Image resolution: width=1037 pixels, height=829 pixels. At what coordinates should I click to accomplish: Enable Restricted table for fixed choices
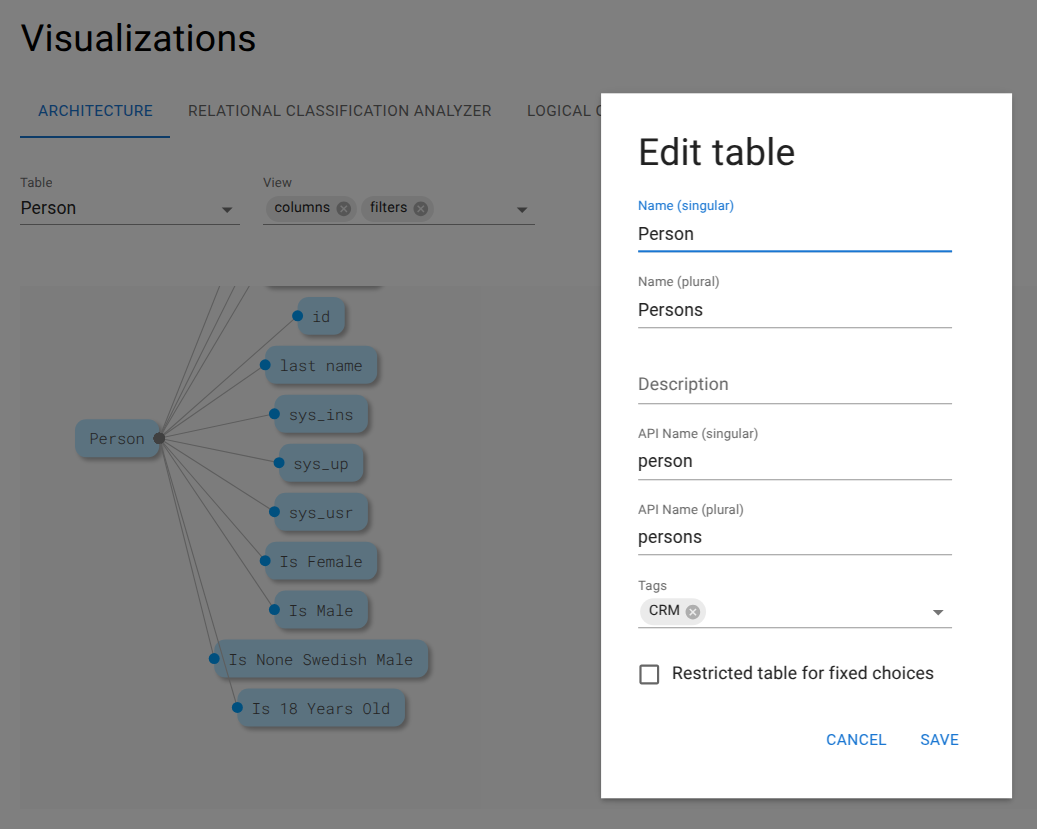coord(650,674)
